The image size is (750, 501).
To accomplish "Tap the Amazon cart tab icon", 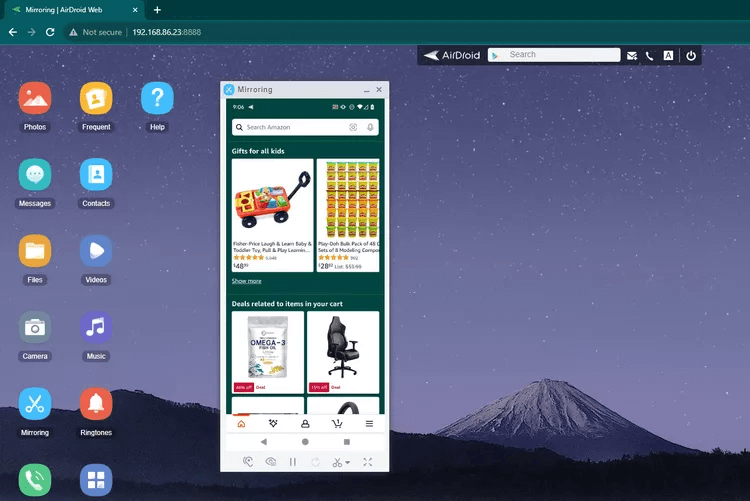I will click(x=337, y=423).
